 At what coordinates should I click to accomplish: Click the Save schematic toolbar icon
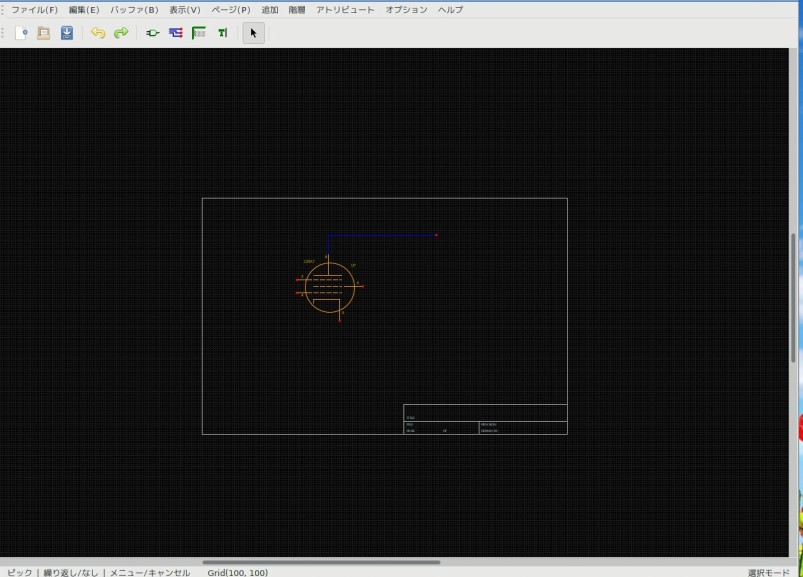tap(67, 33)
